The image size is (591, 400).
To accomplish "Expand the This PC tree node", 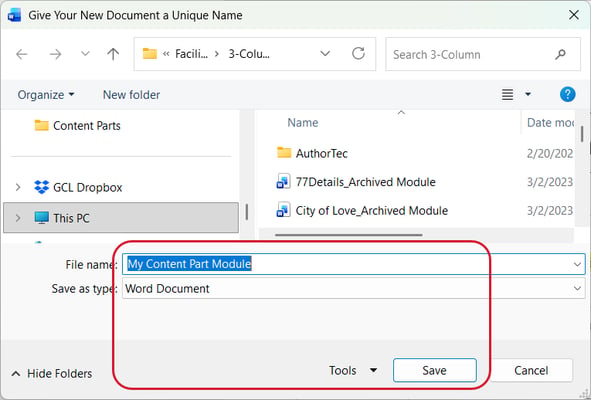I will tap(18, 218).
